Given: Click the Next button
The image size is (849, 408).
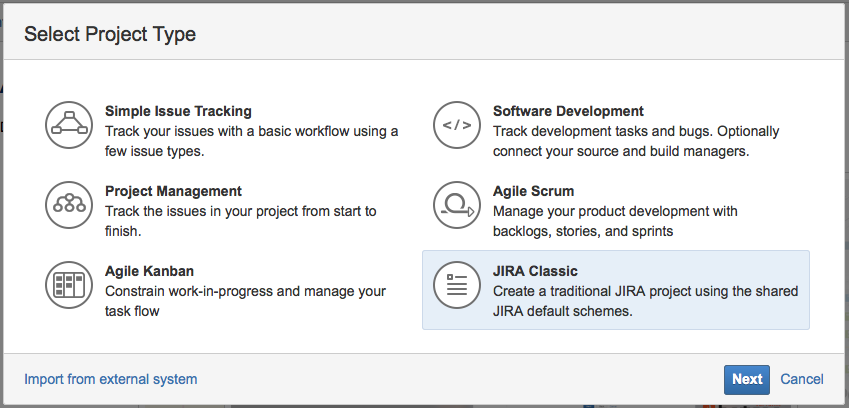Looking at the screenshot, I should 747,379.
